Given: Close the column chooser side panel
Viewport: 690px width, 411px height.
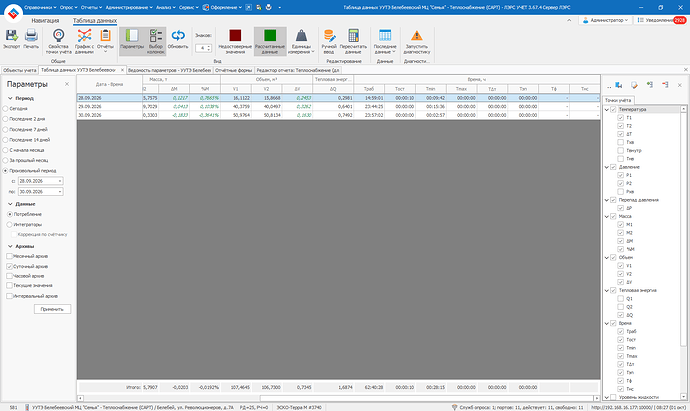Looking at the screenshot, I should 679,85.
